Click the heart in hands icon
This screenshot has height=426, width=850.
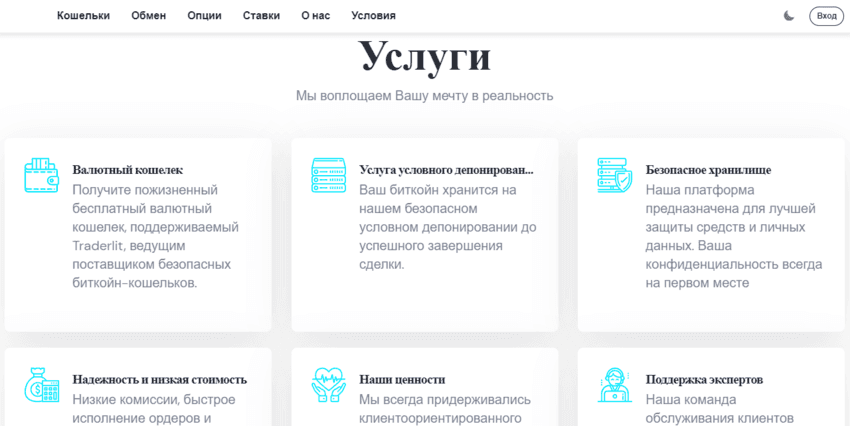tap(329, 385)
